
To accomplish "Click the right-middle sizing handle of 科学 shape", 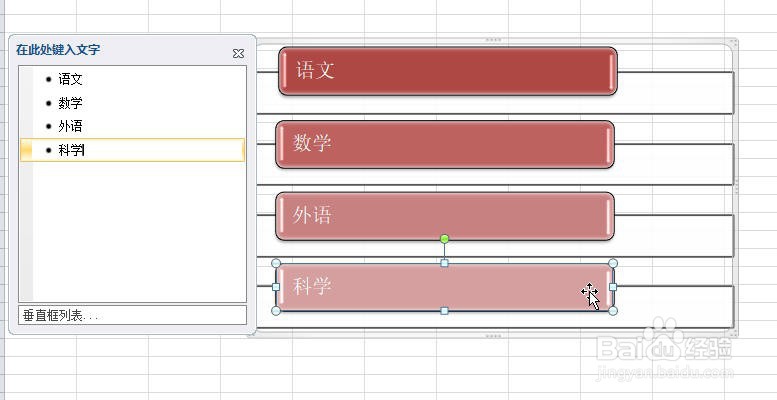I will click(x=613, y=287).
